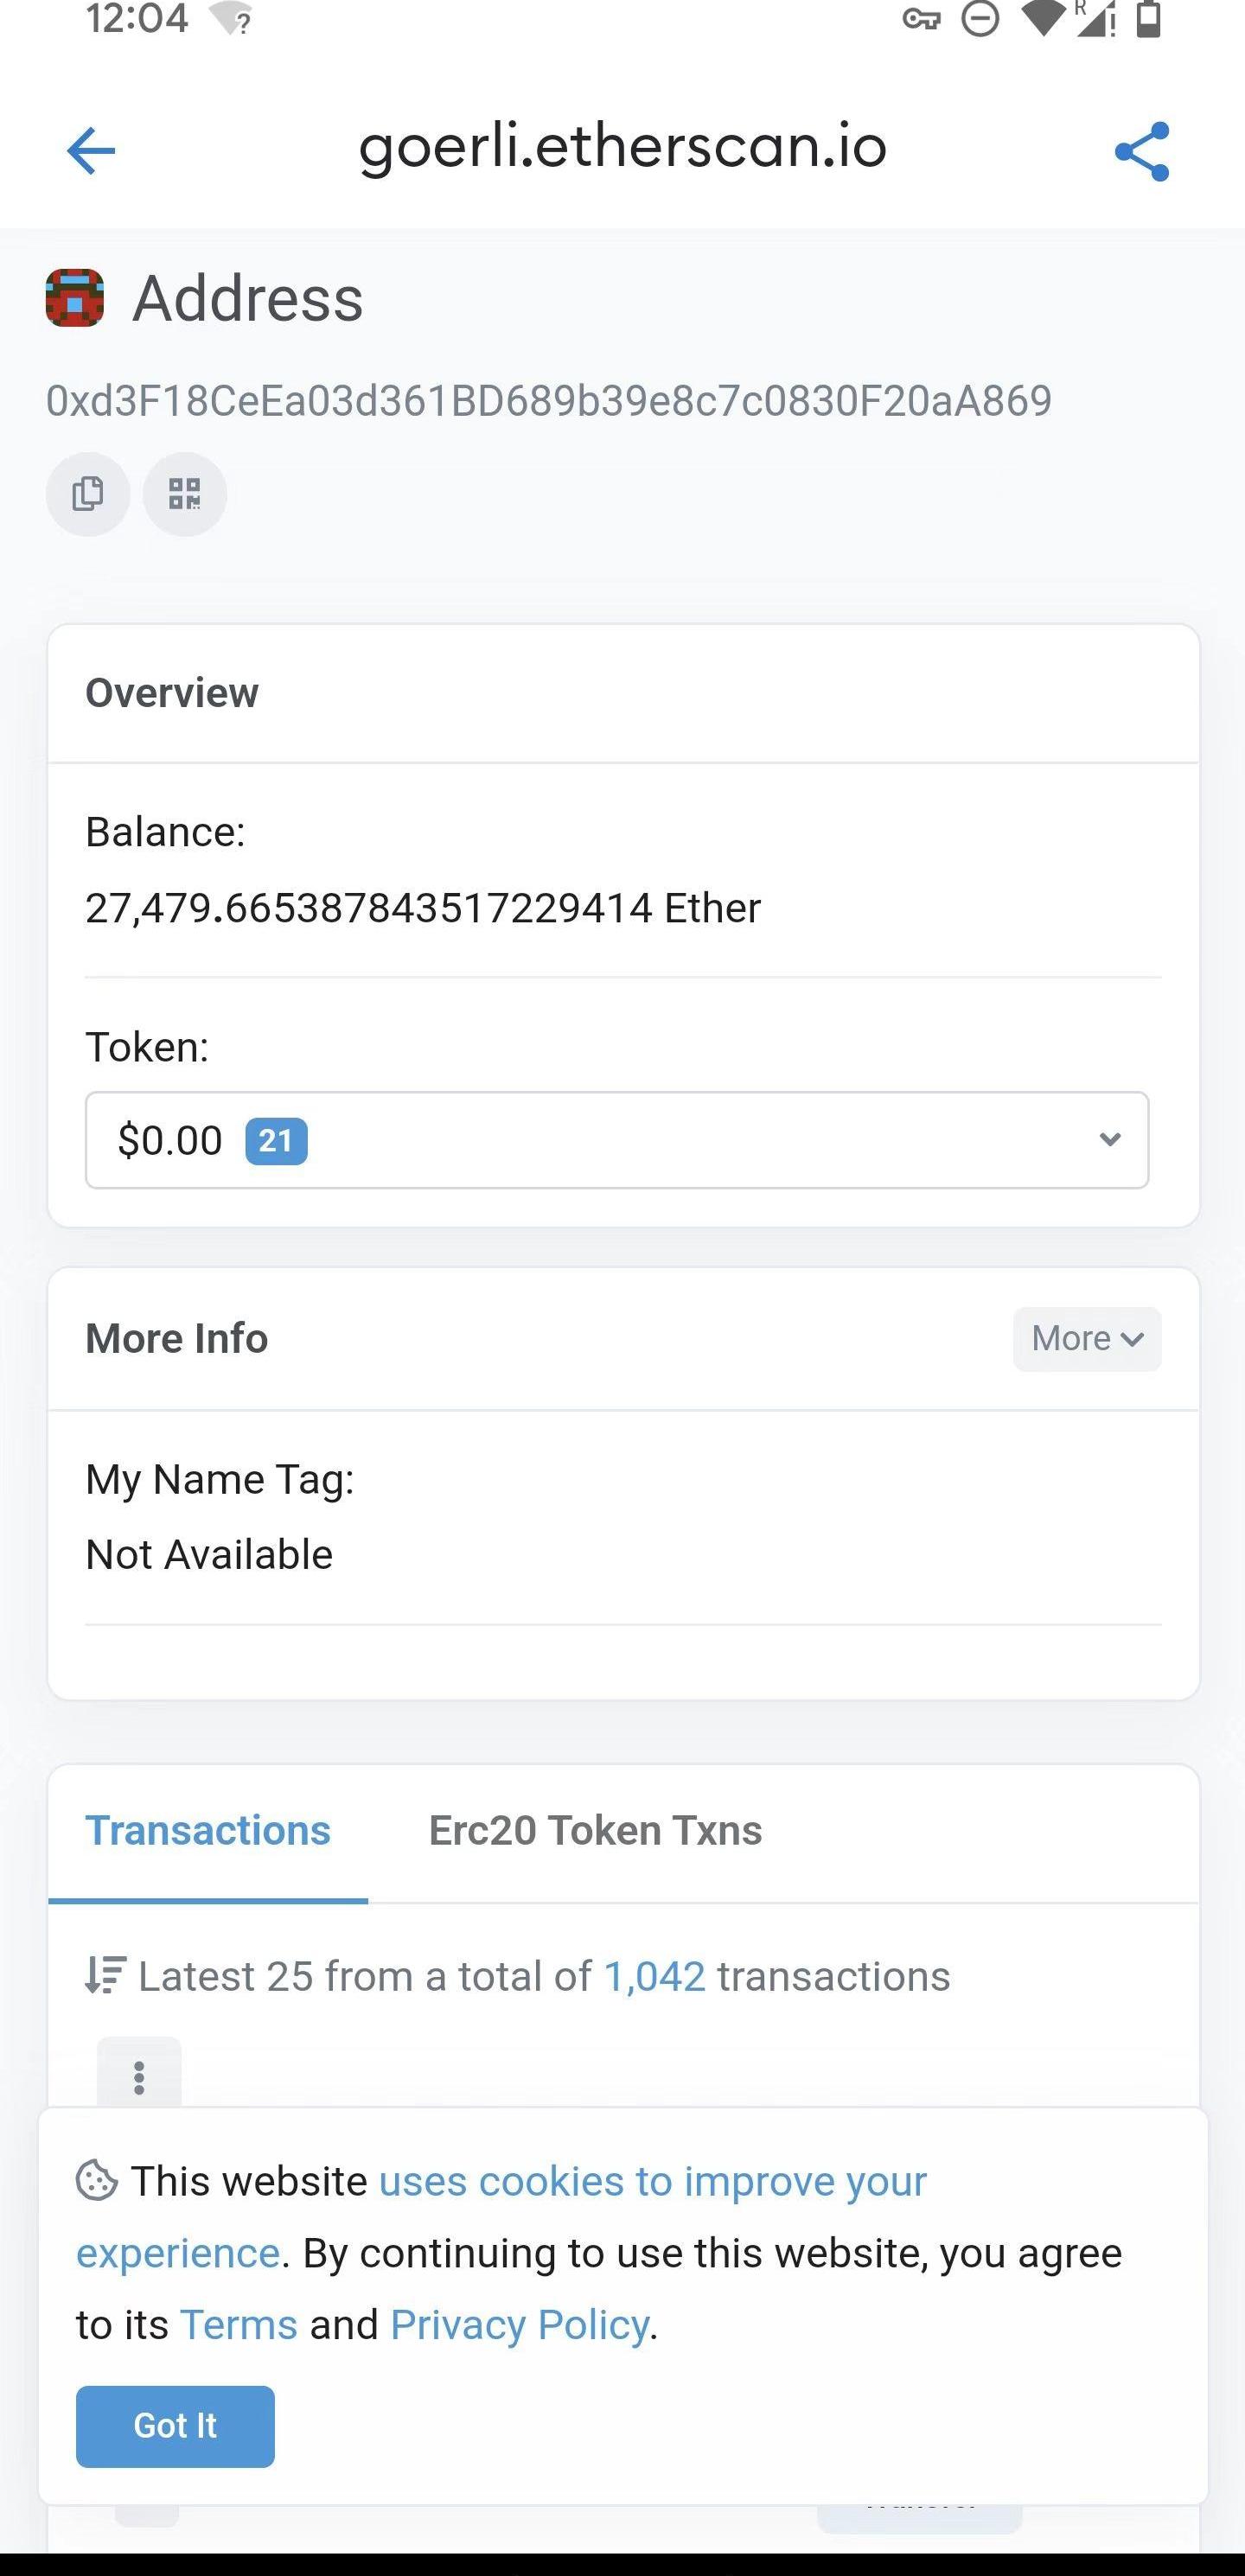Tap the share icon
Image resolution: width=1245 pixels, height=2576 pixels.
click(x=1141, y=151)
